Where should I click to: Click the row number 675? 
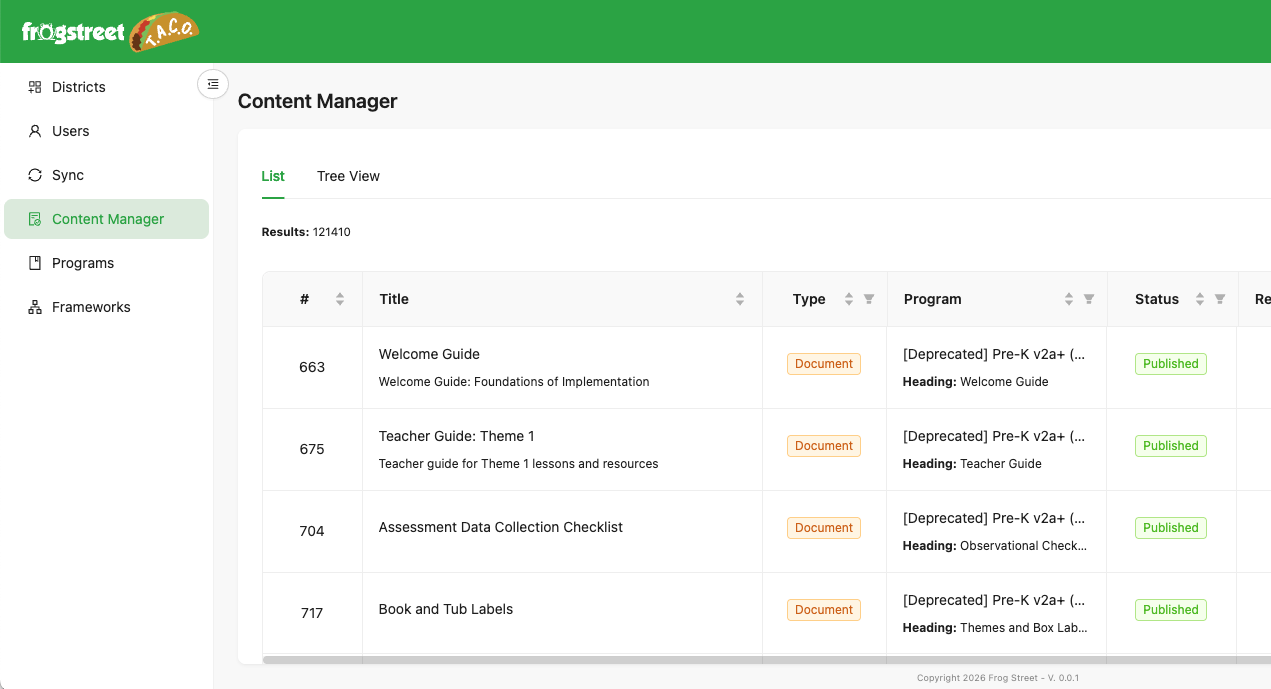312,449
